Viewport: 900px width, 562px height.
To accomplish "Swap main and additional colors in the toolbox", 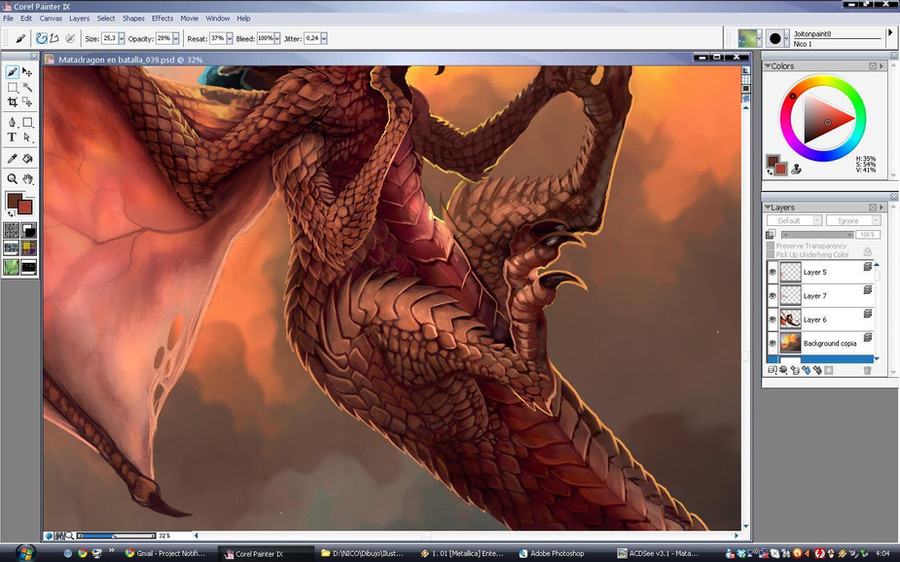I will [x=11, y=214].
